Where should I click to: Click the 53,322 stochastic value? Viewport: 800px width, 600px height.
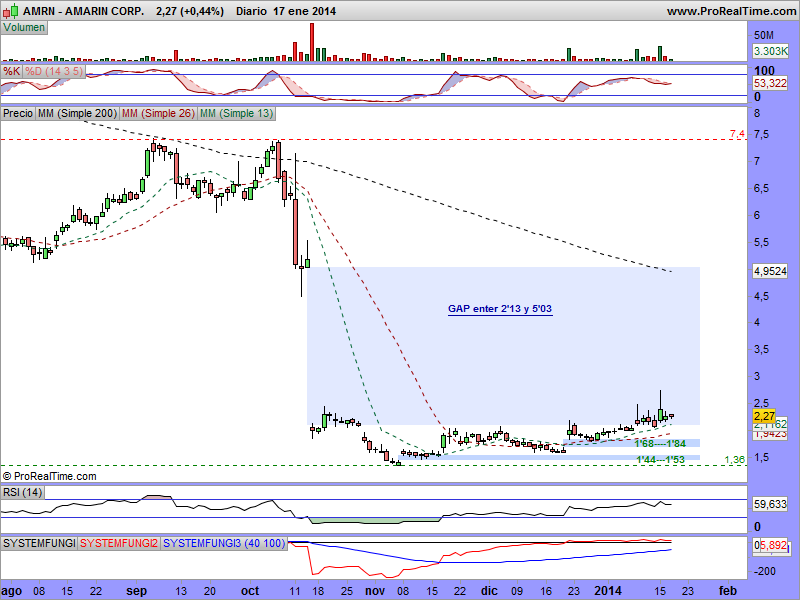[x=770, y=83]
